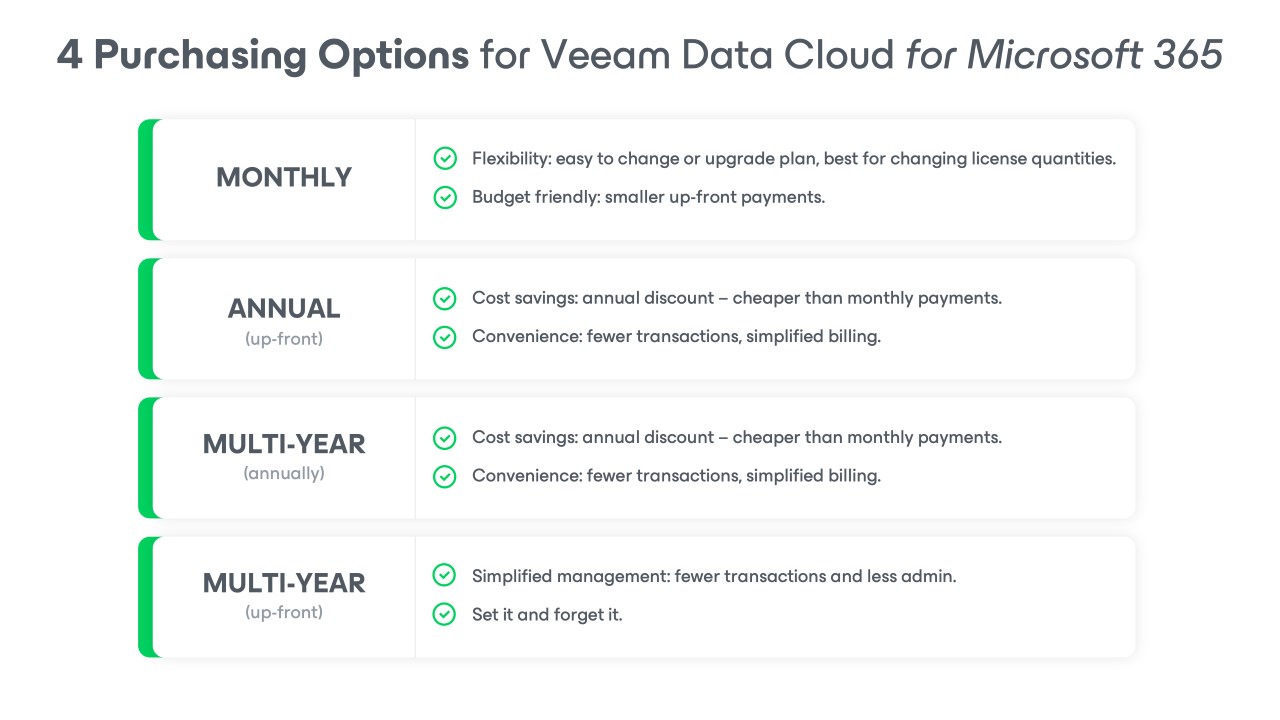Select the "Cost savings" checkmark in Annual card
This screenshot has width=1280, height=720.
point(445,298)
